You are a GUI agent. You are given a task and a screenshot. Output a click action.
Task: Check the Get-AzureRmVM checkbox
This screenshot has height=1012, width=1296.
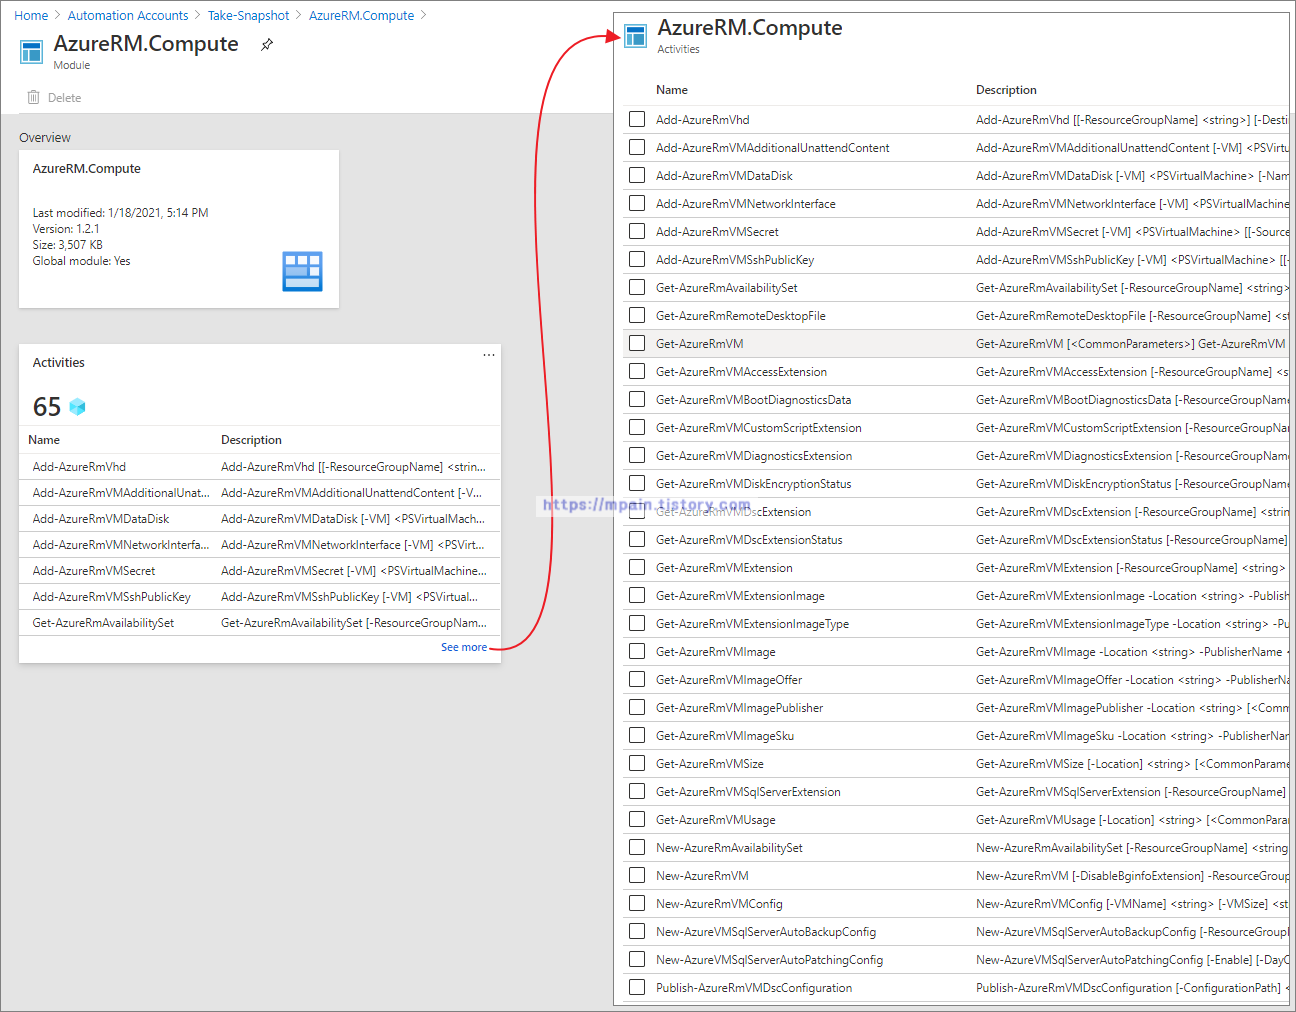pos(637,343)
